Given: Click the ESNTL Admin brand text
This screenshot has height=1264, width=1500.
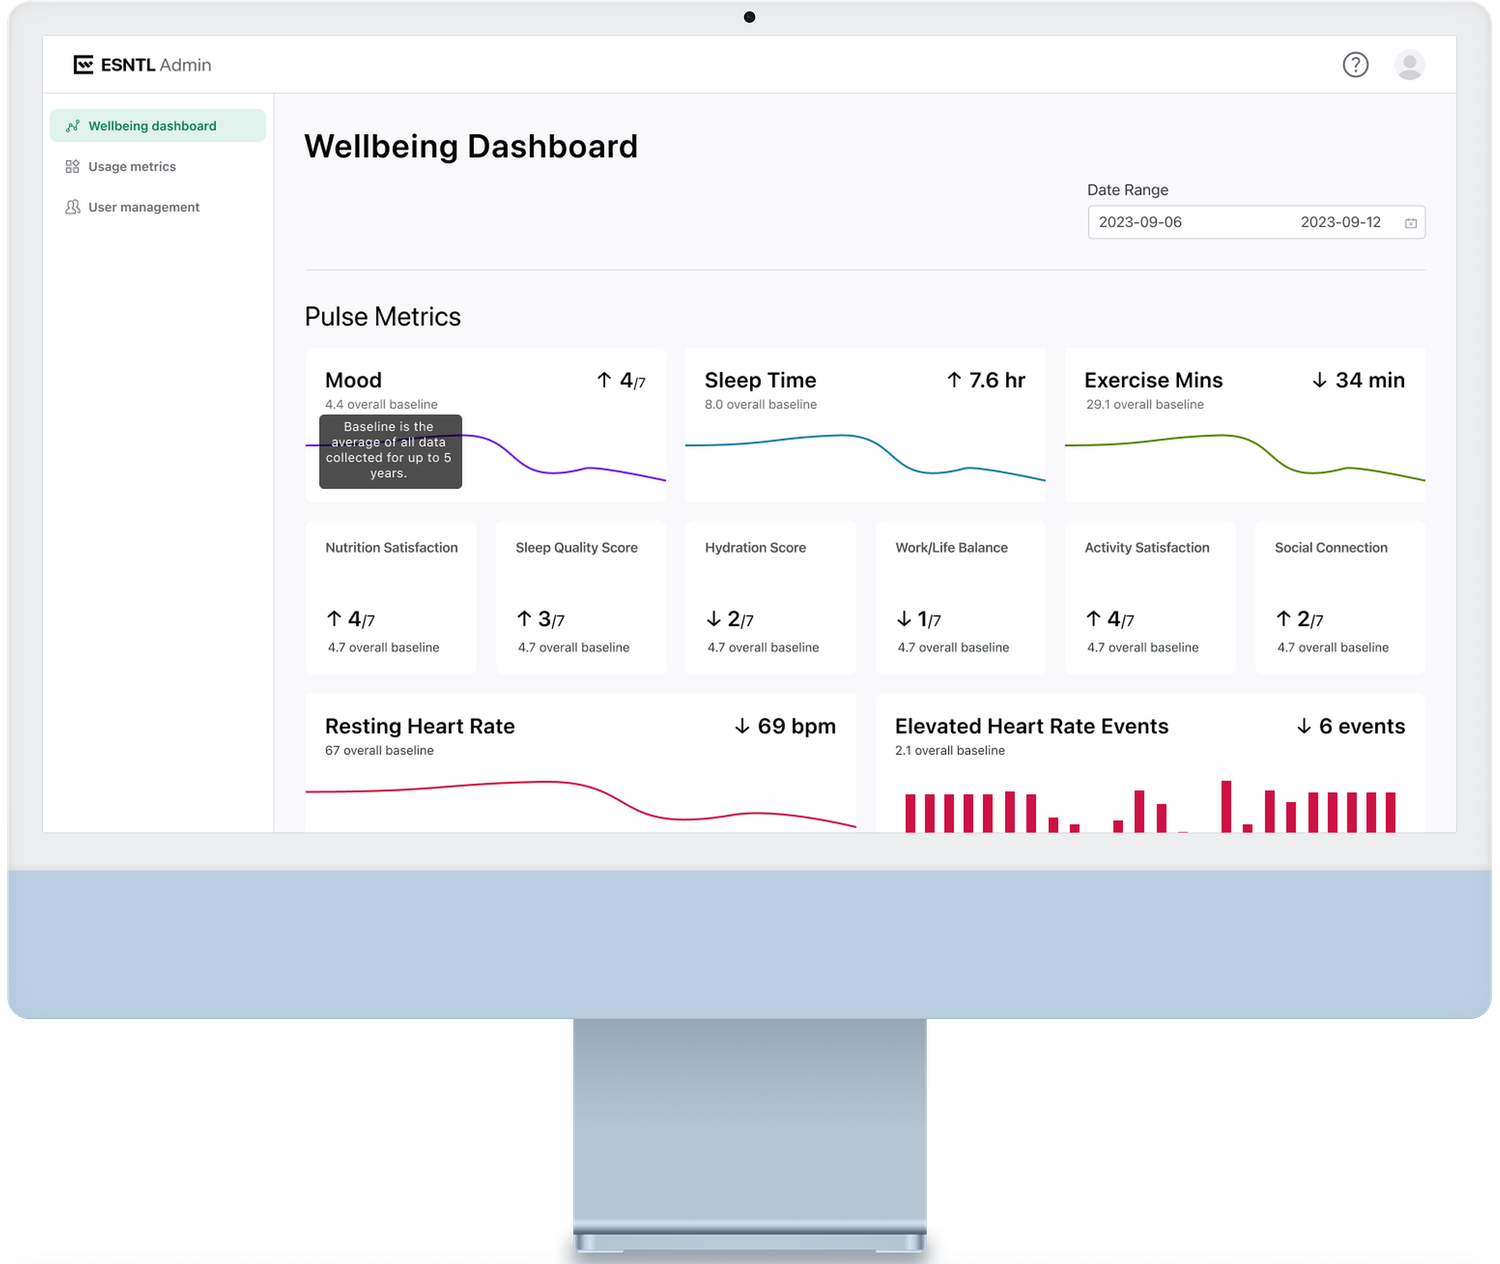Looking at the screenshot, I should point(156,65).
